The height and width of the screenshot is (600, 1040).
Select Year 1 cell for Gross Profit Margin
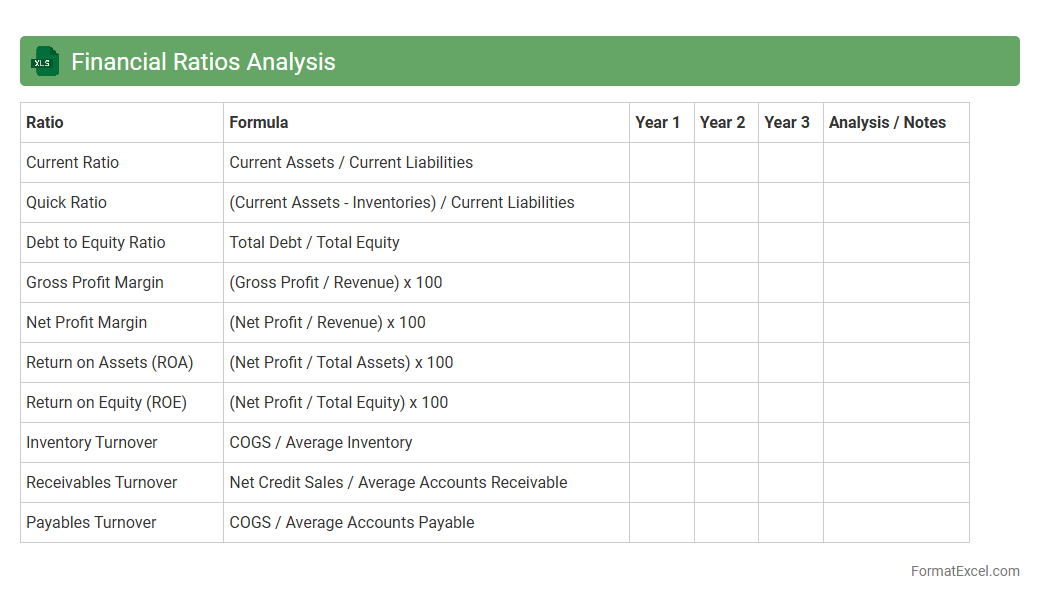pyautogui.click(x=661, y=282)
